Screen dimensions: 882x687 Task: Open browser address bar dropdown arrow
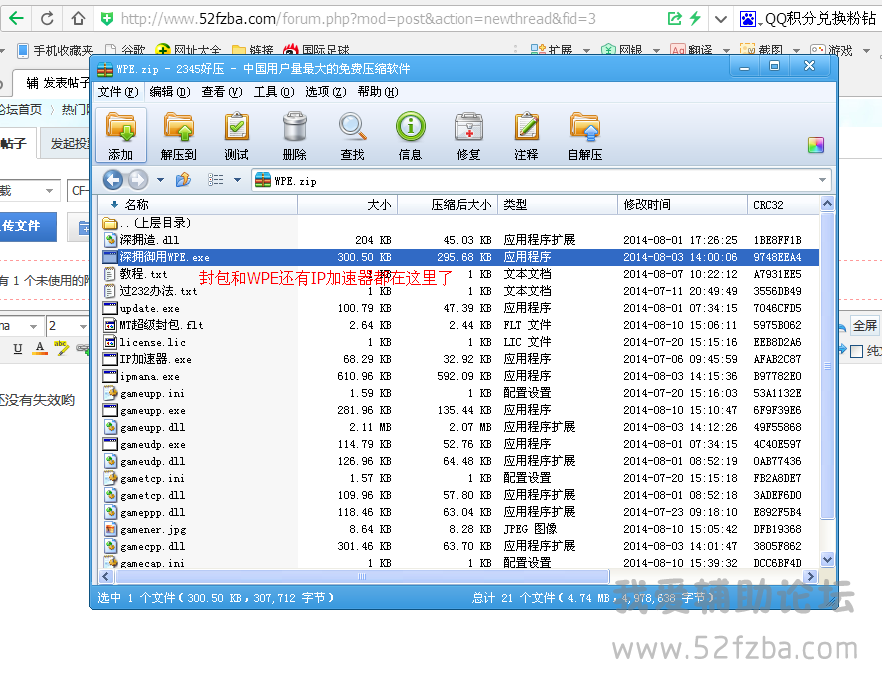pyautogui.click(x=721, y=19)
